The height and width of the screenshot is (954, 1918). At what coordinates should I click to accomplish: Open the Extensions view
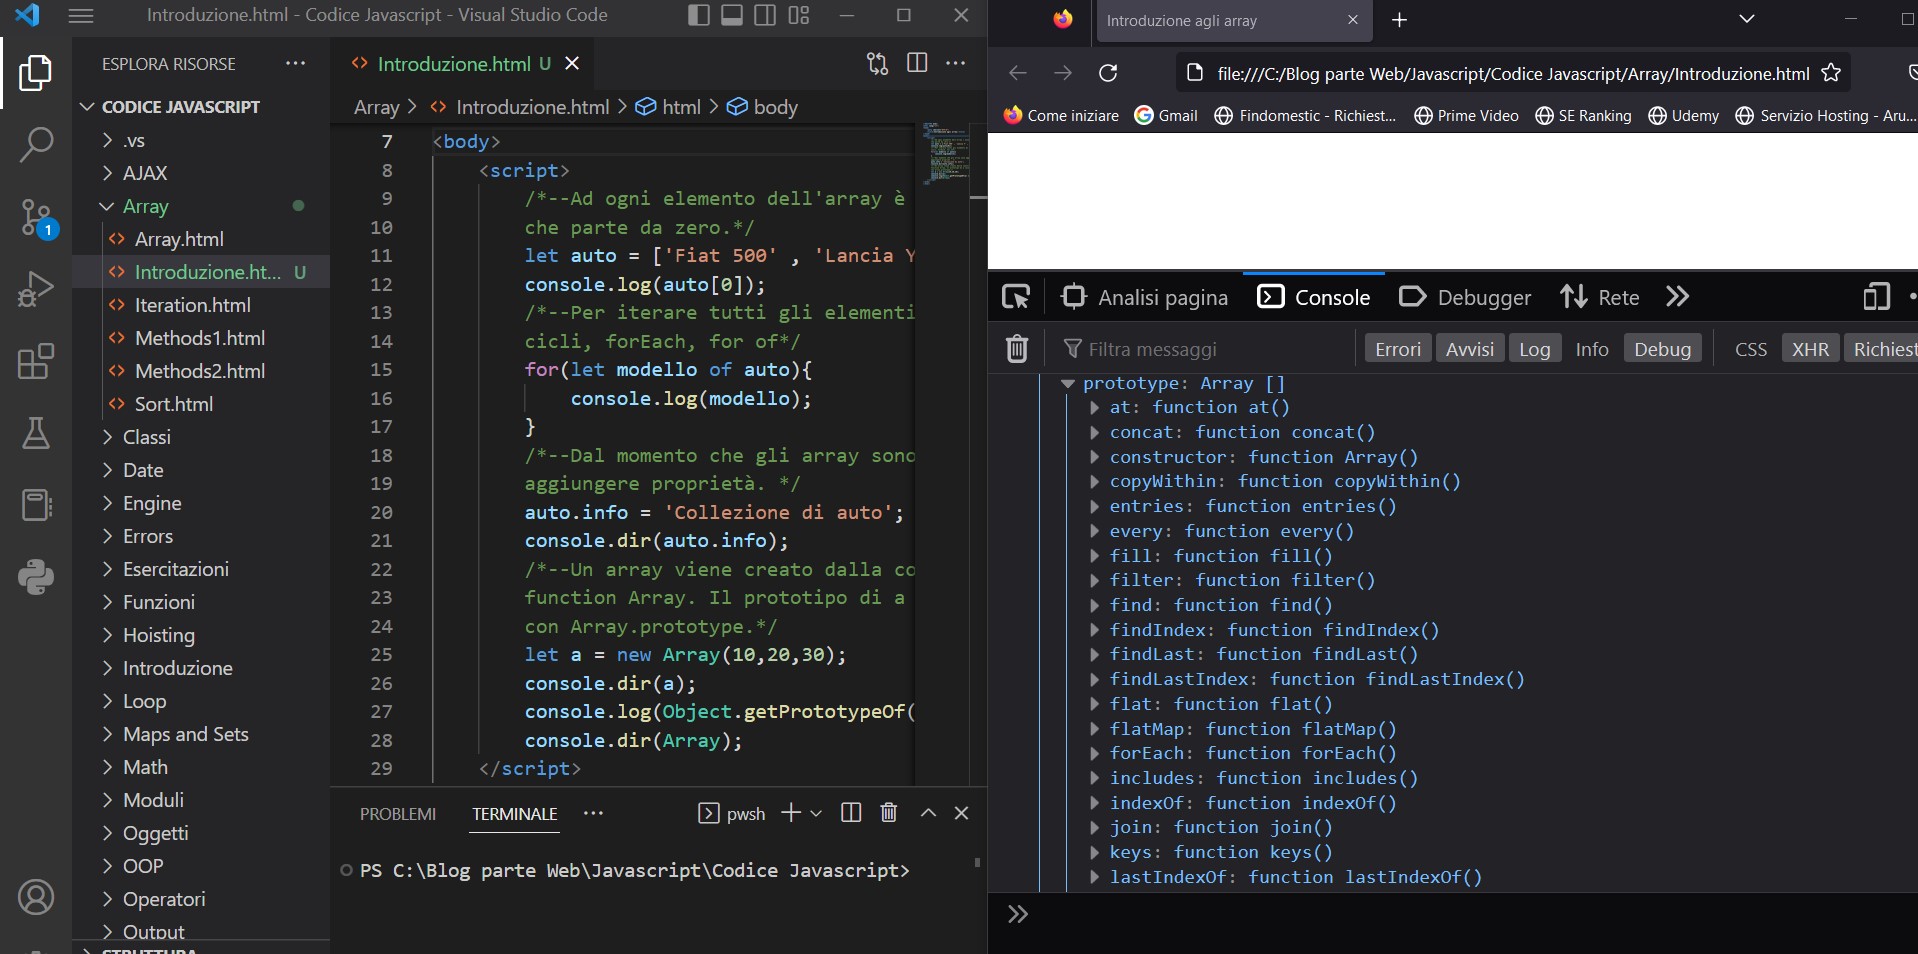(x=36, y=361)
